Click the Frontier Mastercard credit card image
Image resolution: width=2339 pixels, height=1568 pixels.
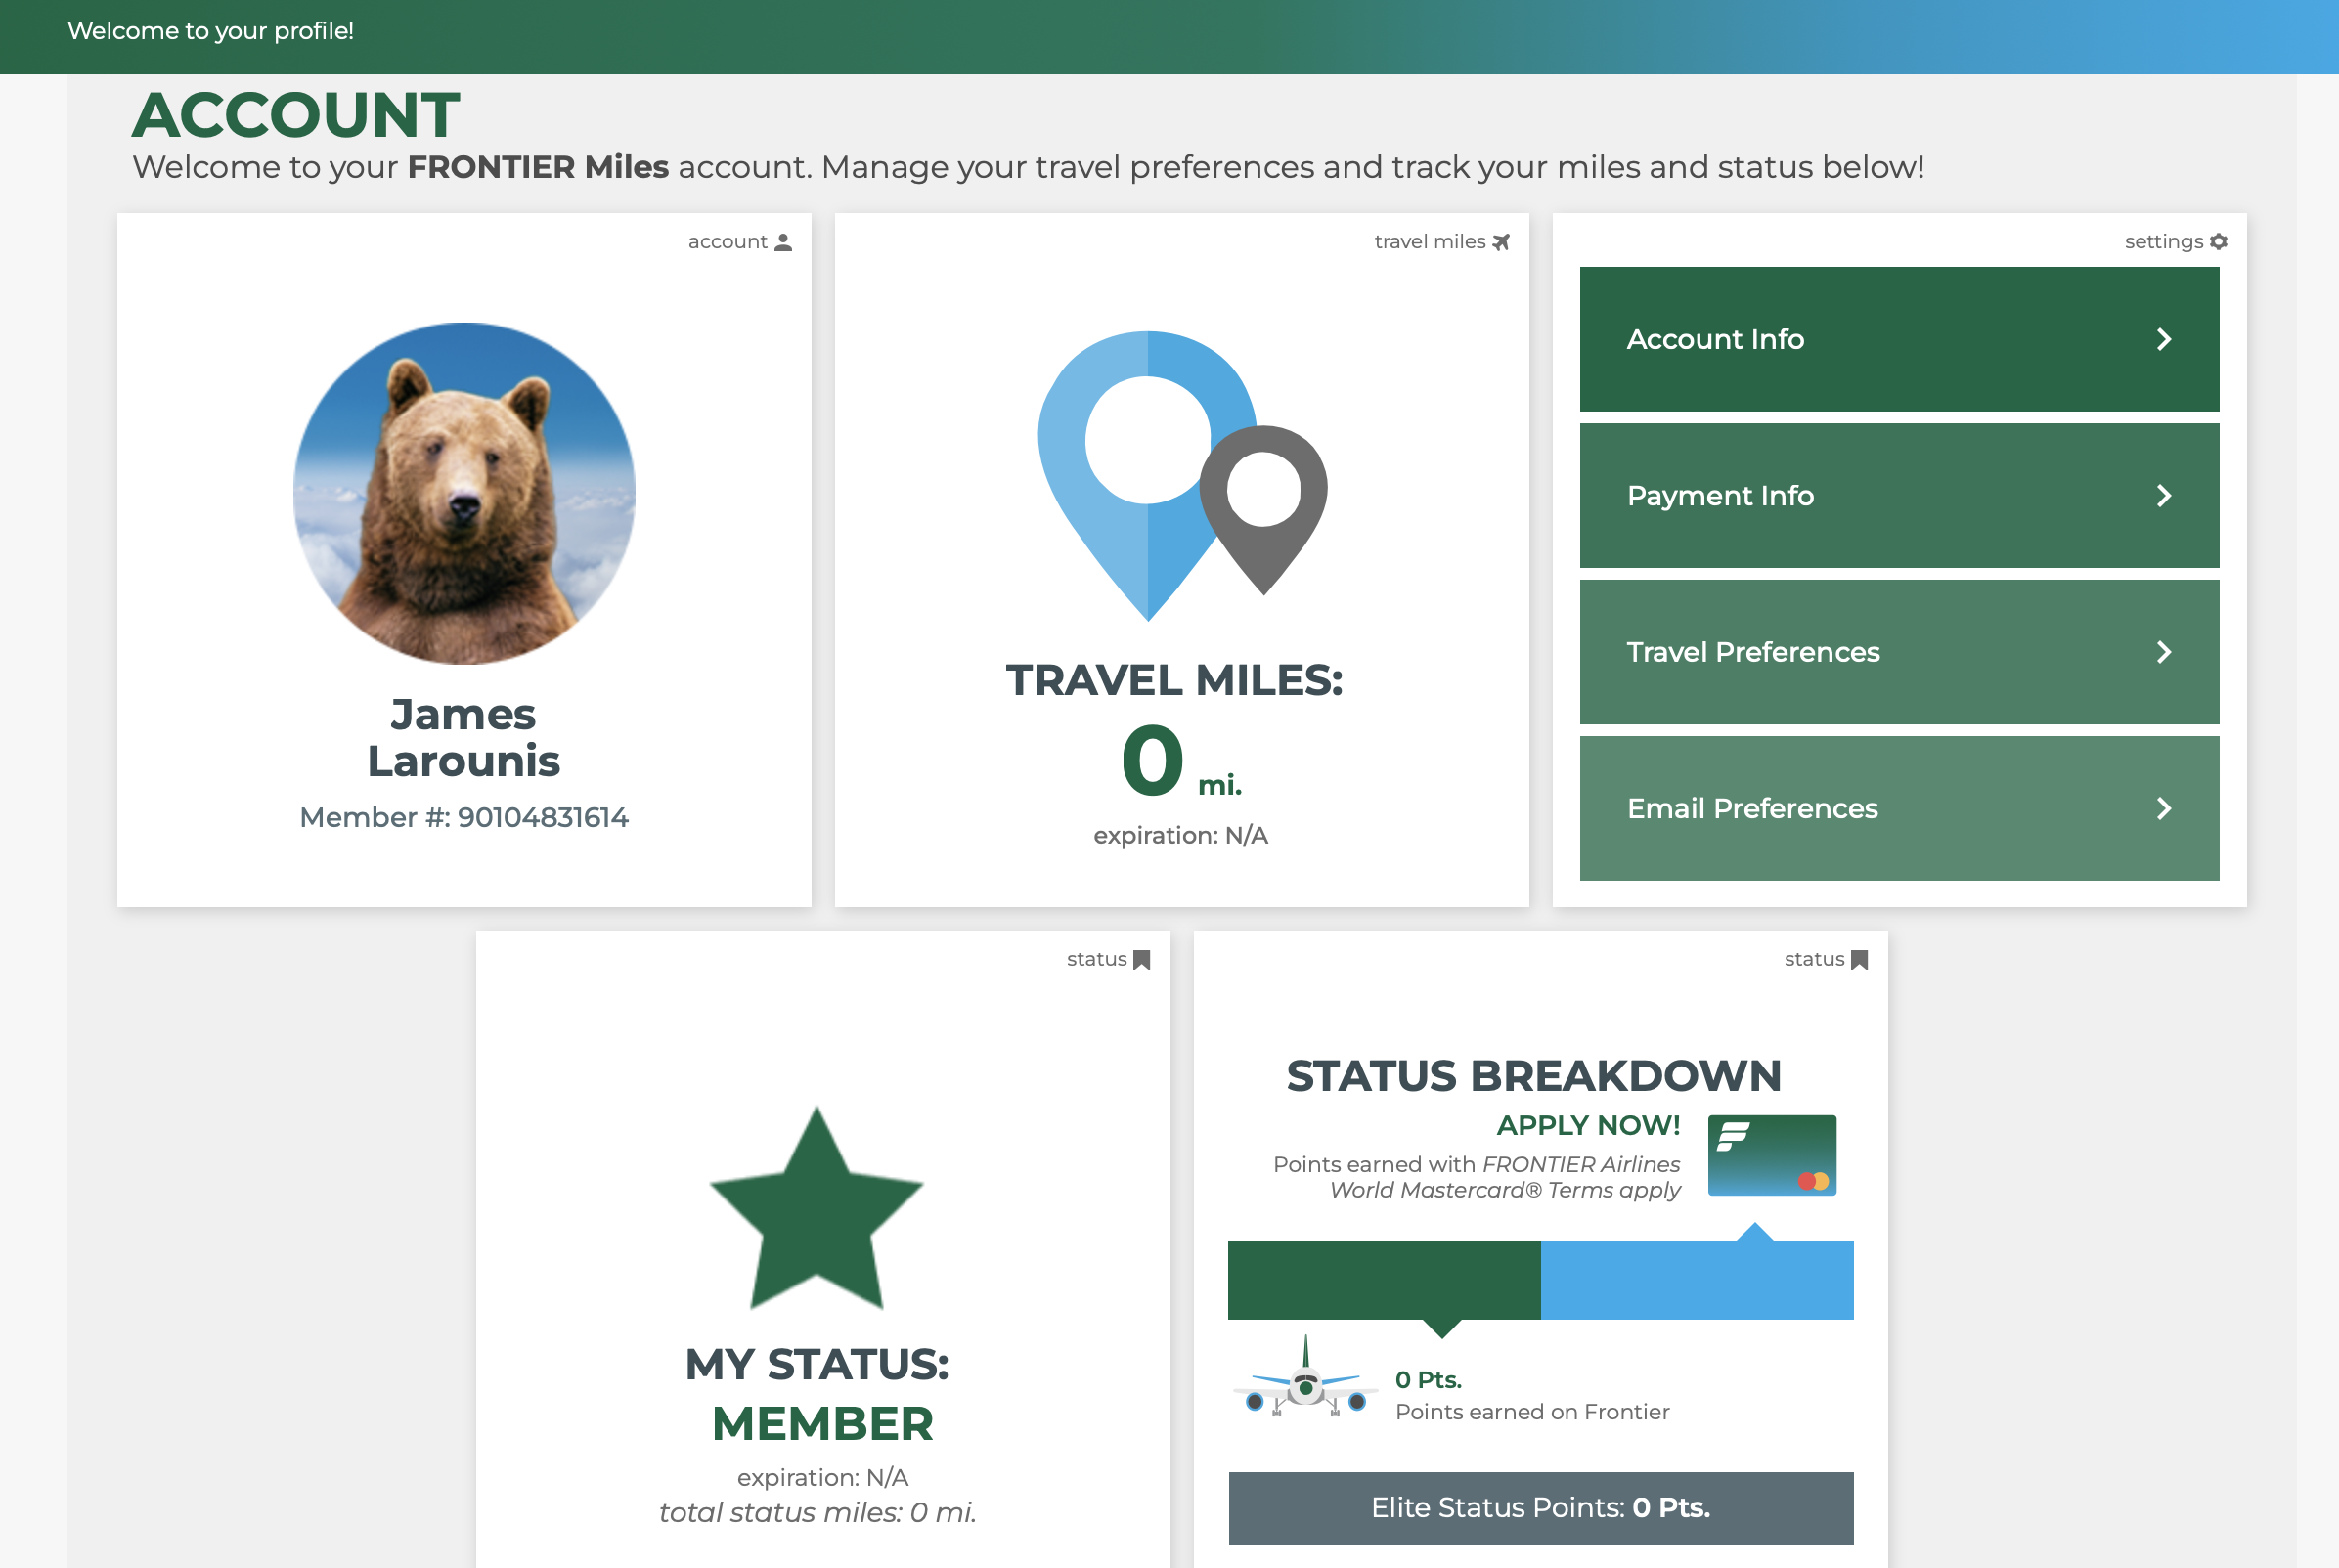point(1772,1155)
